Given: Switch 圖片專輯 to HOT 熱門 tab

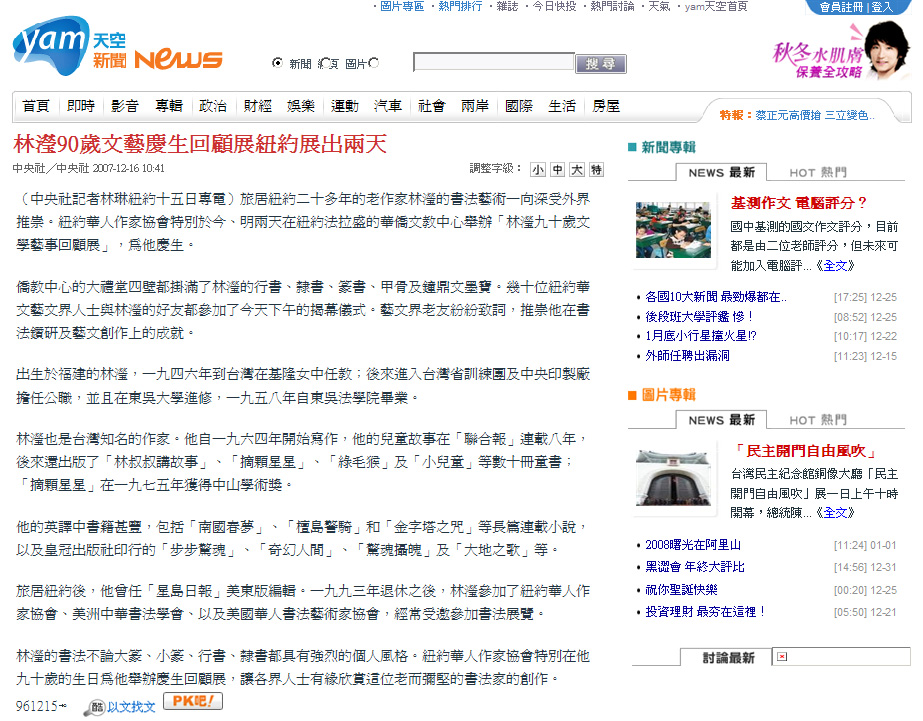Looking at the screenshot, I should pyautogui.click(x=816, y=420).
